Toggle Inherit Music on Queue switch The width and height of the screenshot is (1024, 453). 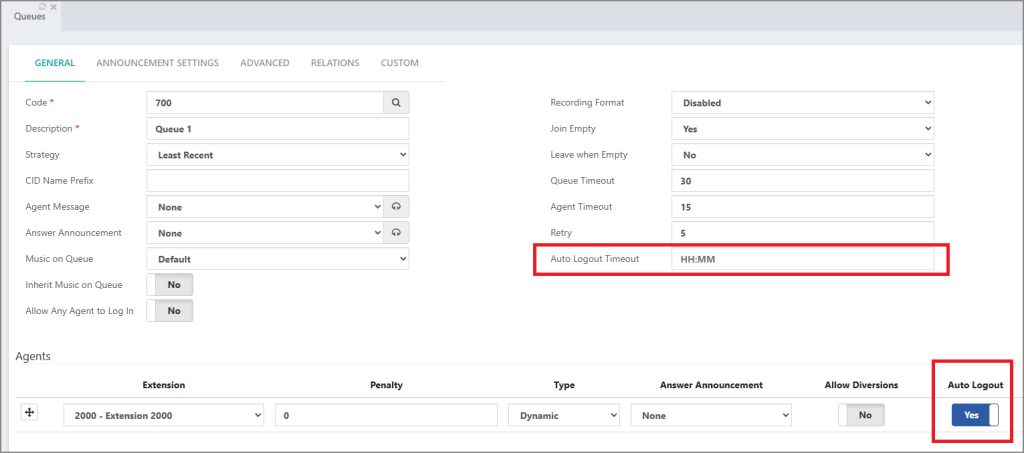pyautogui.click(x=170, y=285)
